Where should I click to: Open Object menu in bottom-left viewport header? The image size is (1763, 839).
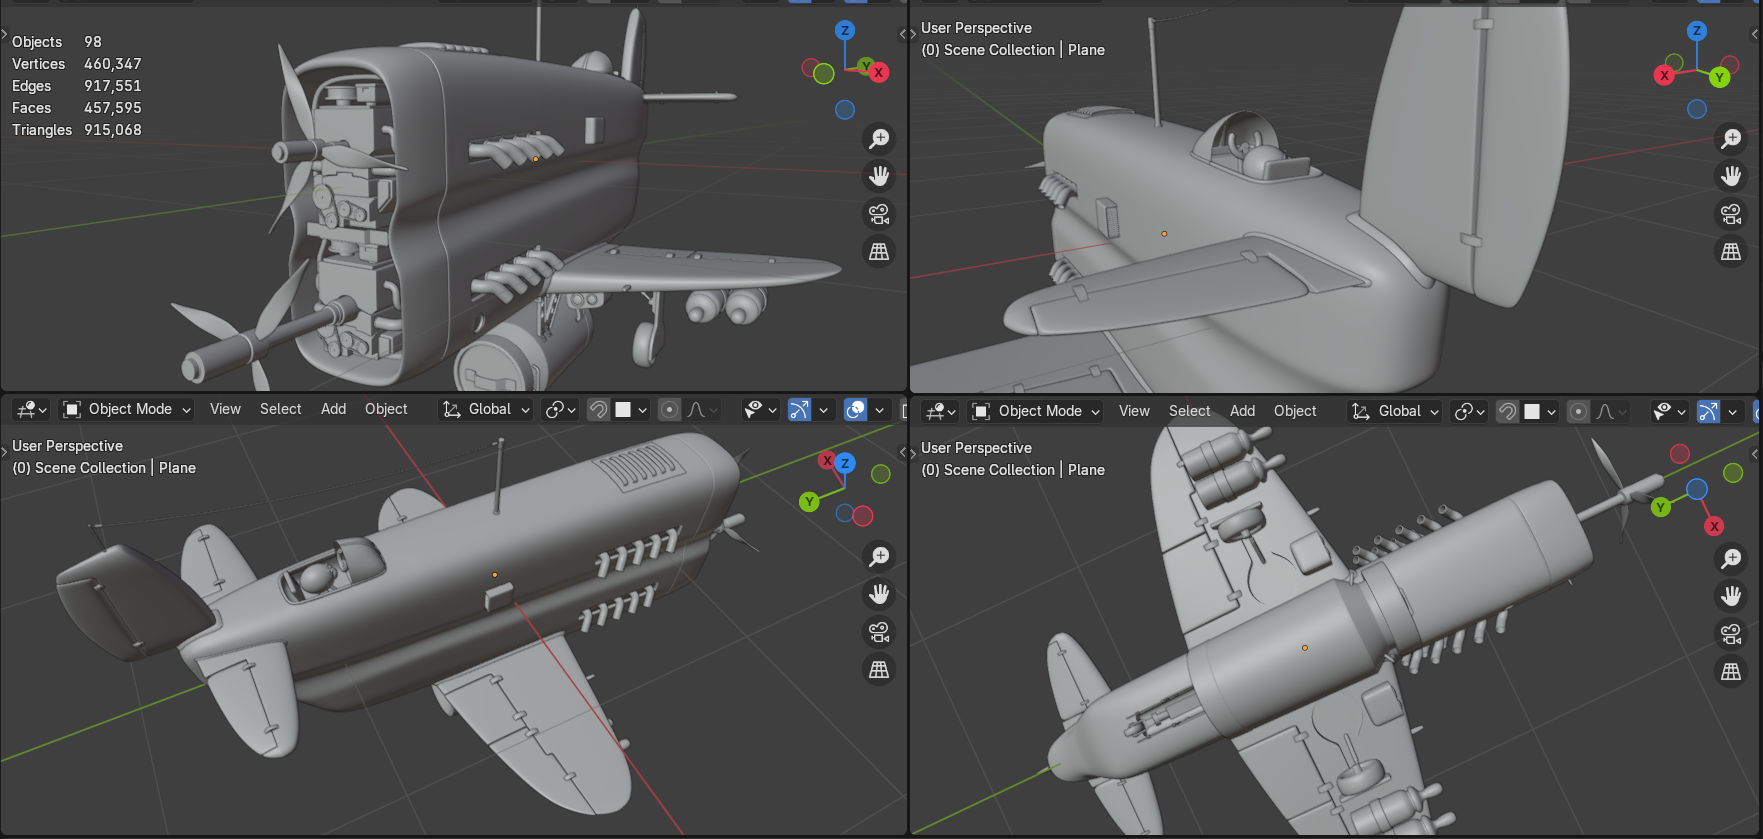click(386, 409)
